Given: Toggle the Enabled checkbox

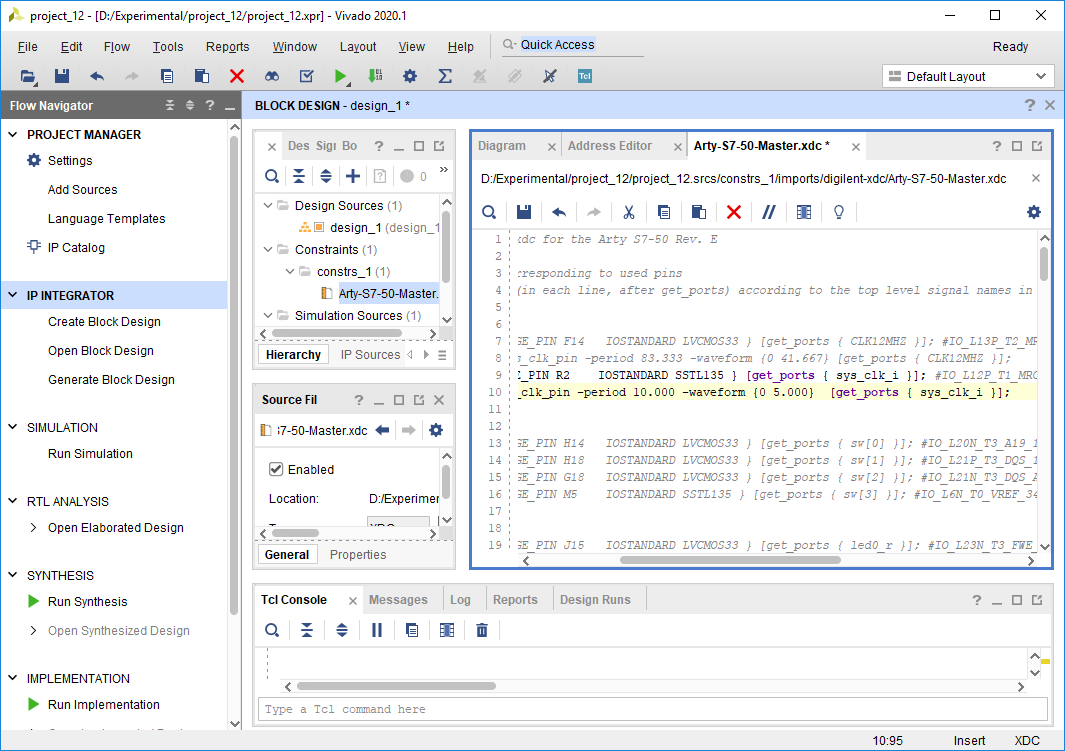Looking at the screenshot, I should pos(276,469).
